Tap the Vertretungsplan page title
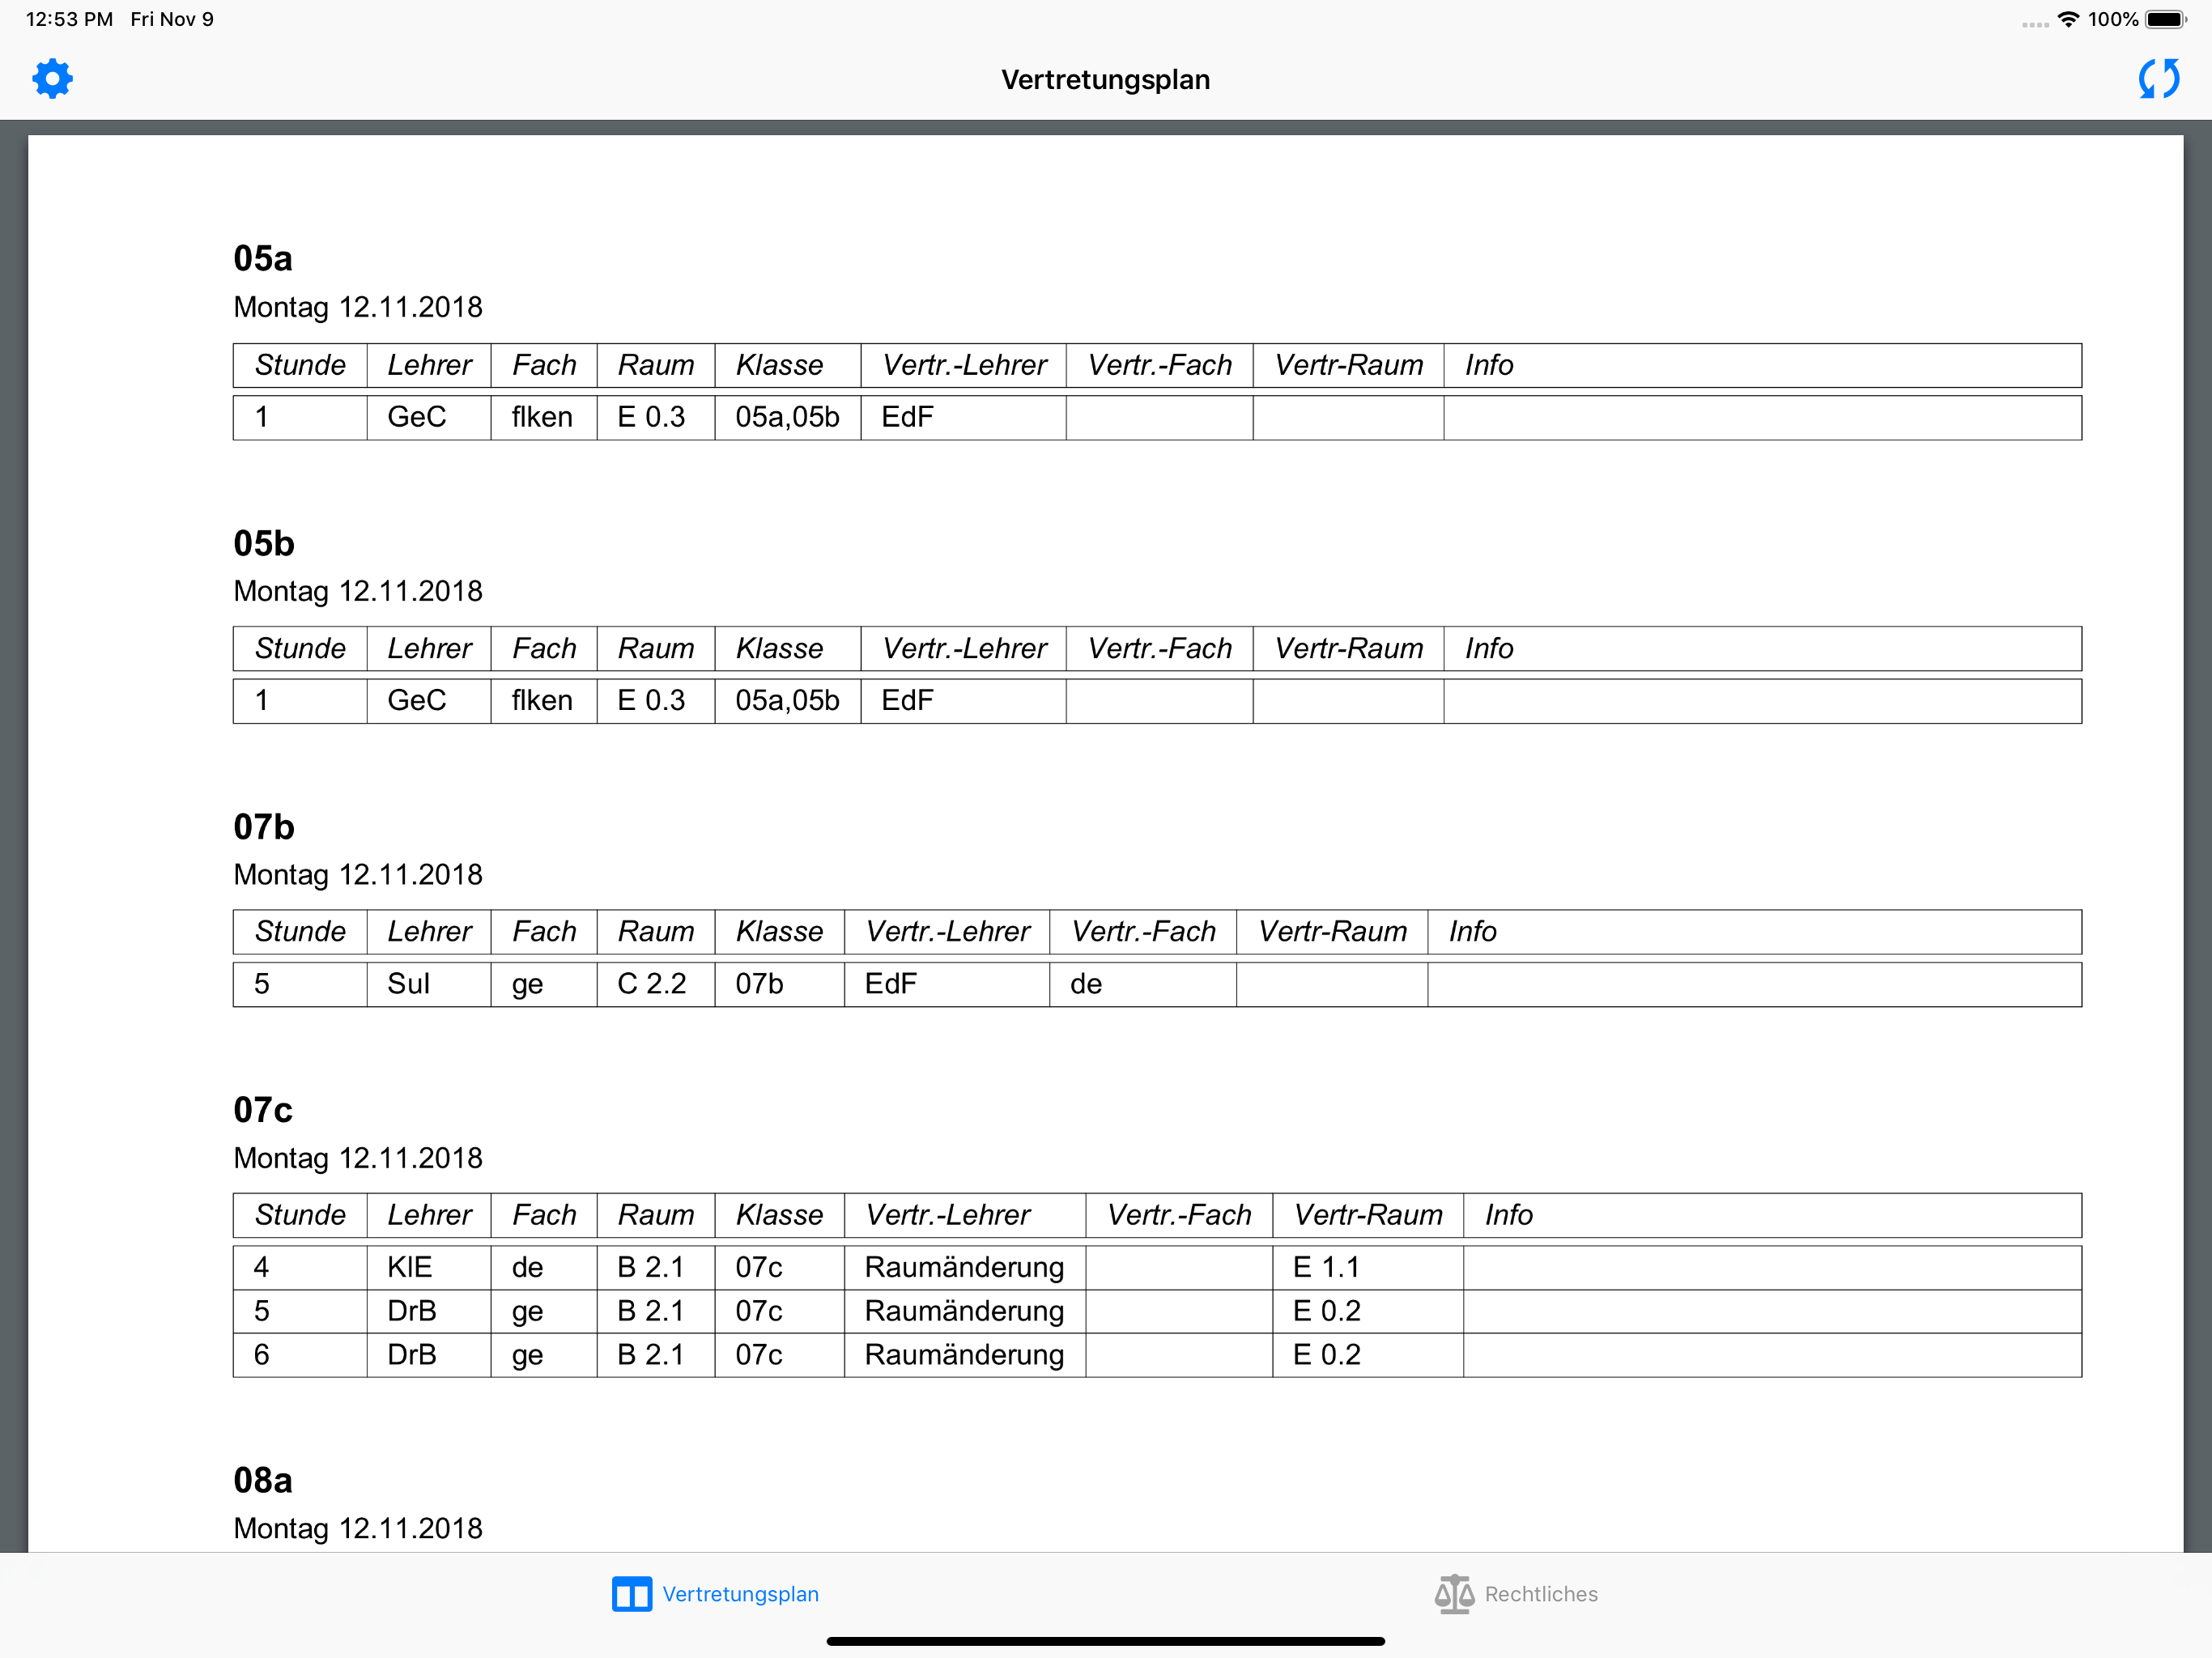Image resolution: width=2212 pixels, height=1658 pixels. click(1106, 79)
